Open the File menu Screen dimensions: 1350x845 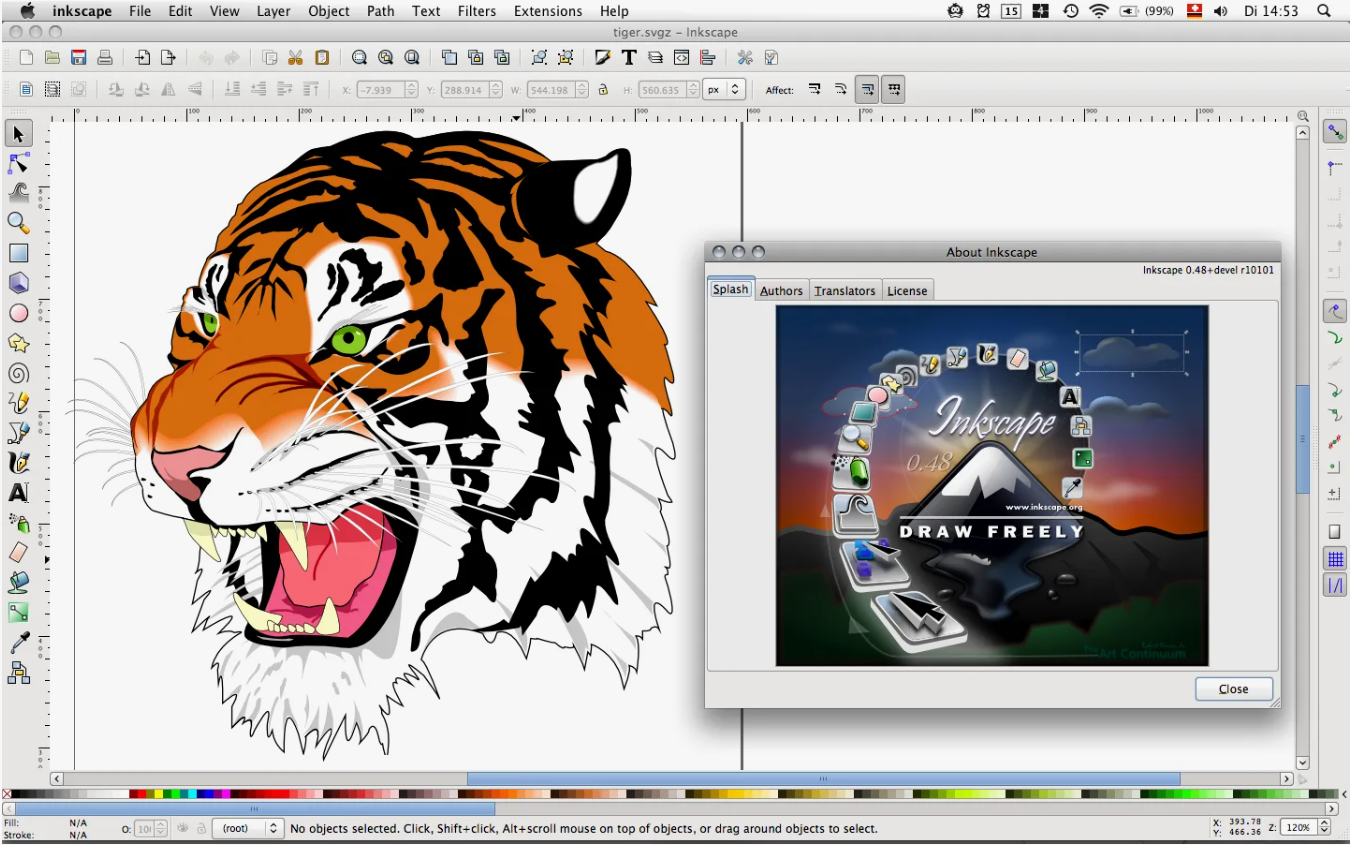click(x=140, y=11)
